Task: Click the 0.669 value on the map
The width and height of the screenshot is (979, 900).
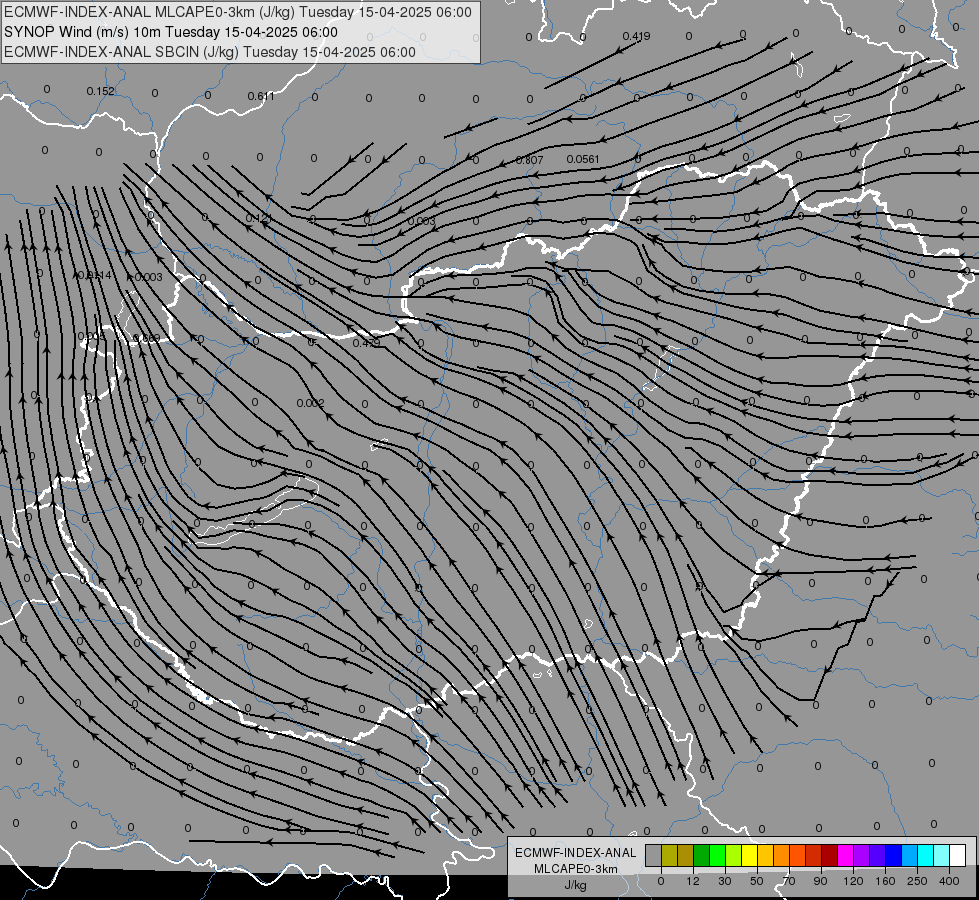Action: point(147,339)
